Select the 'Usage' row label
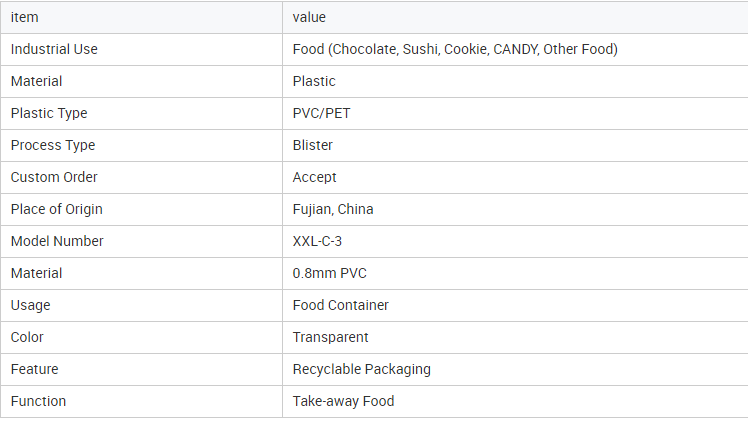 tap(31, 305)
